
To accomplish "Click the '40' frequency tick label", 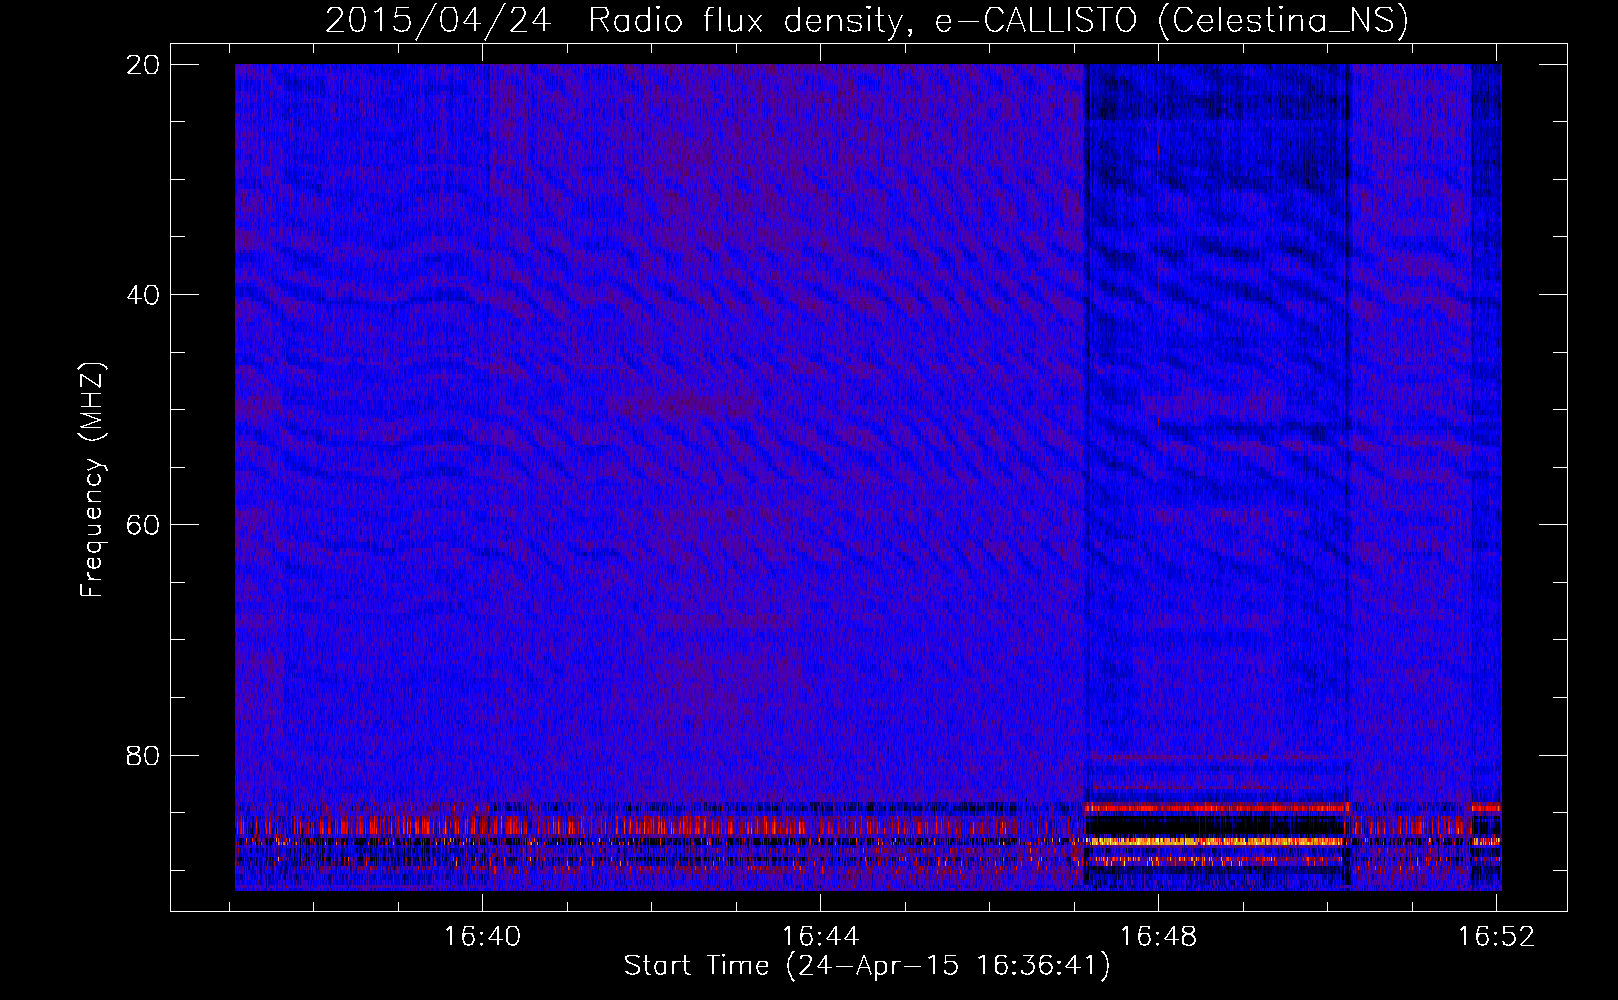I will point(144,295).
